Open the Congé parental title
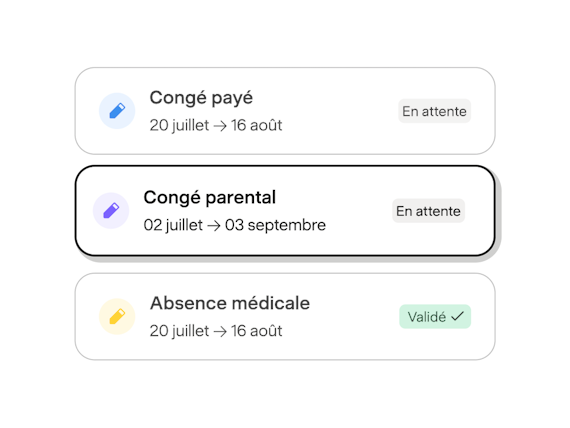 click(x=210, y=198)
